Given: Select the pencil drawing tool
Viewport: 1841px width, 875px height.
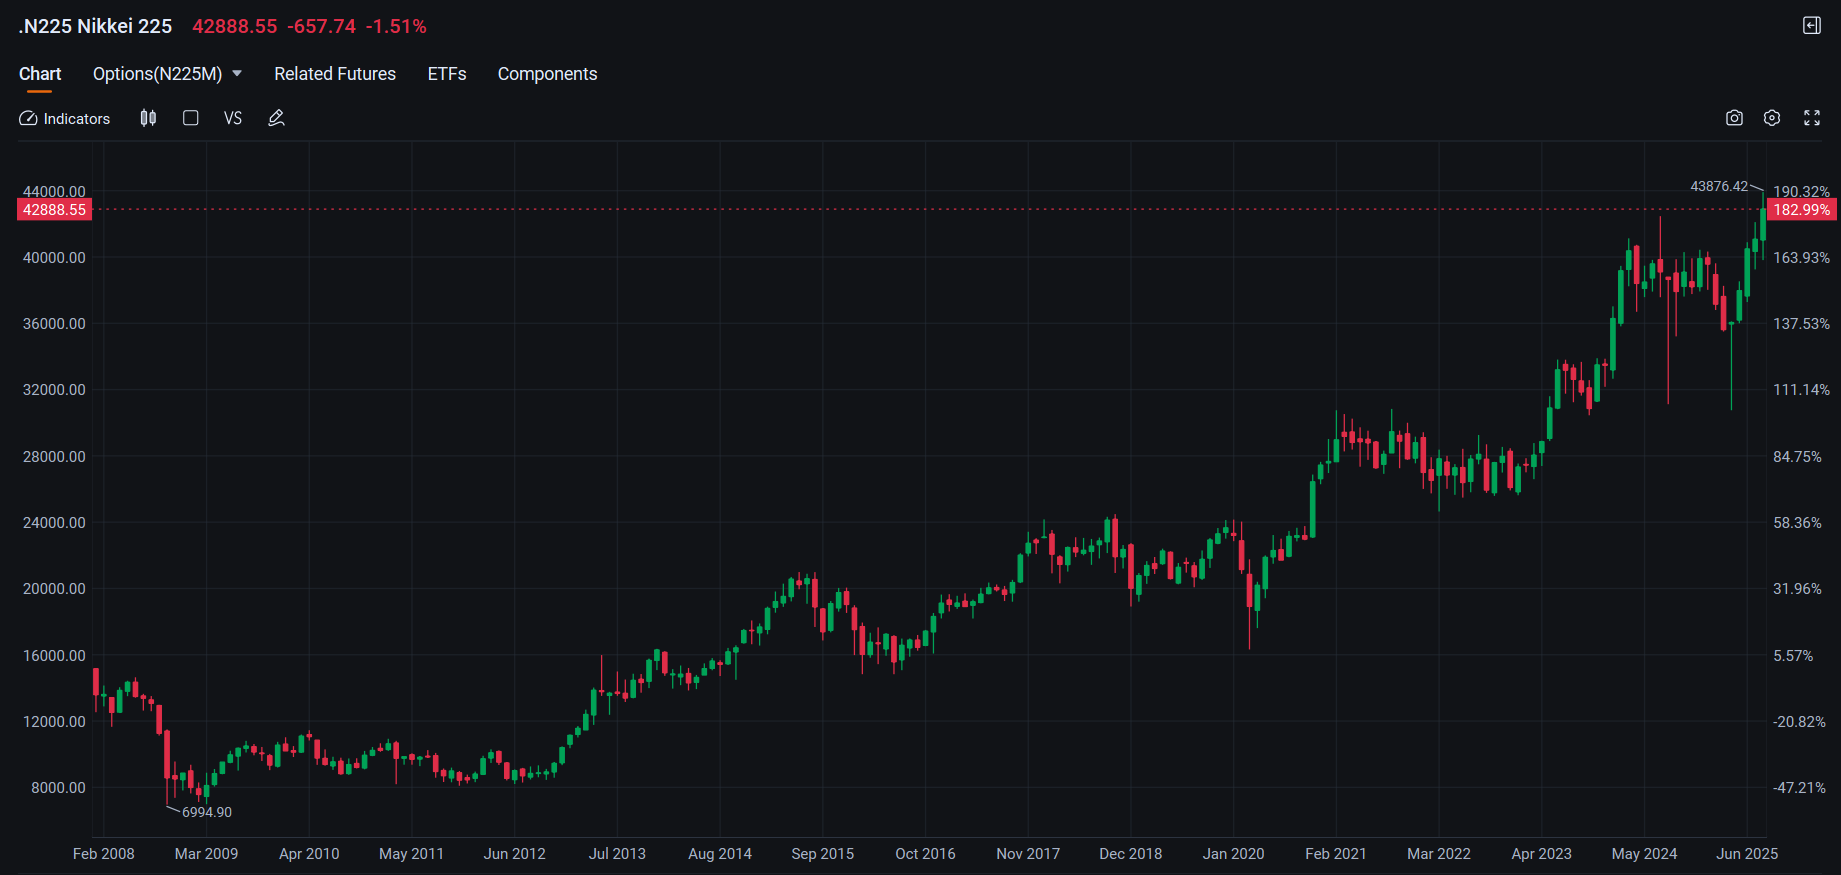Looking at the screenshot, I should 277,118.
